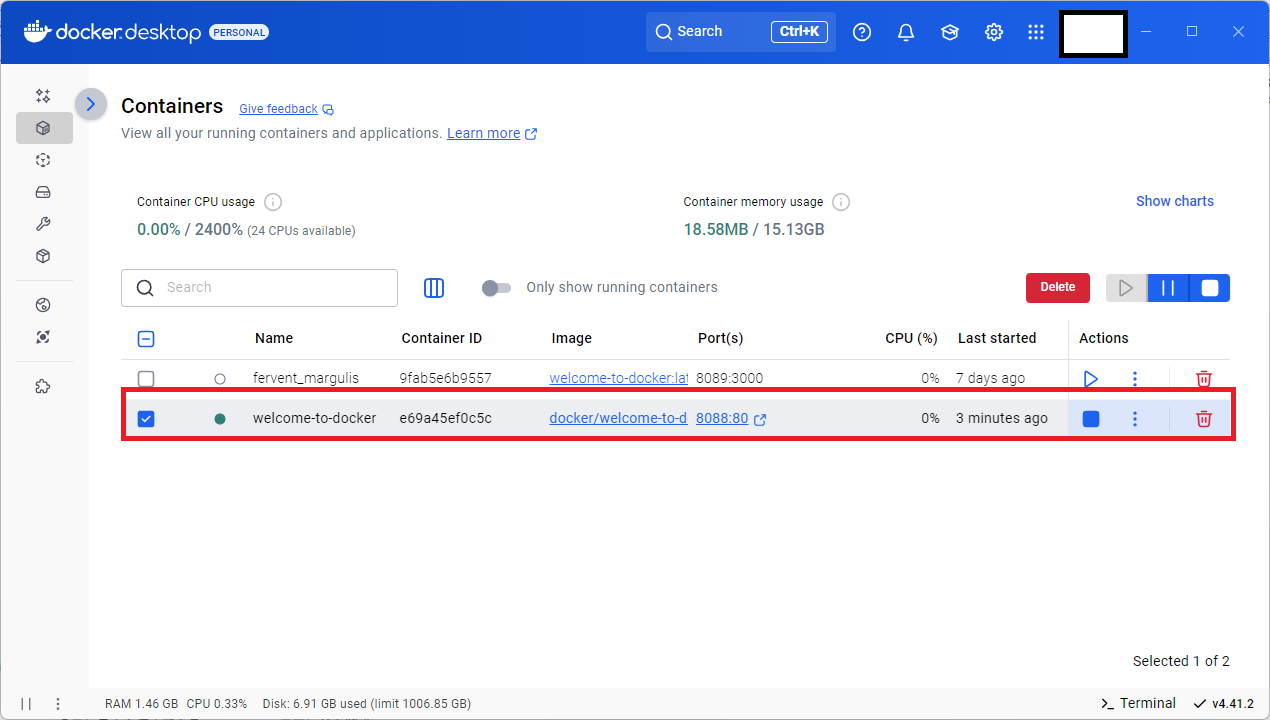The image size is (1270, 720).
Task: Open column customization options
Action: pyautogui.click(x=434, y=287)
